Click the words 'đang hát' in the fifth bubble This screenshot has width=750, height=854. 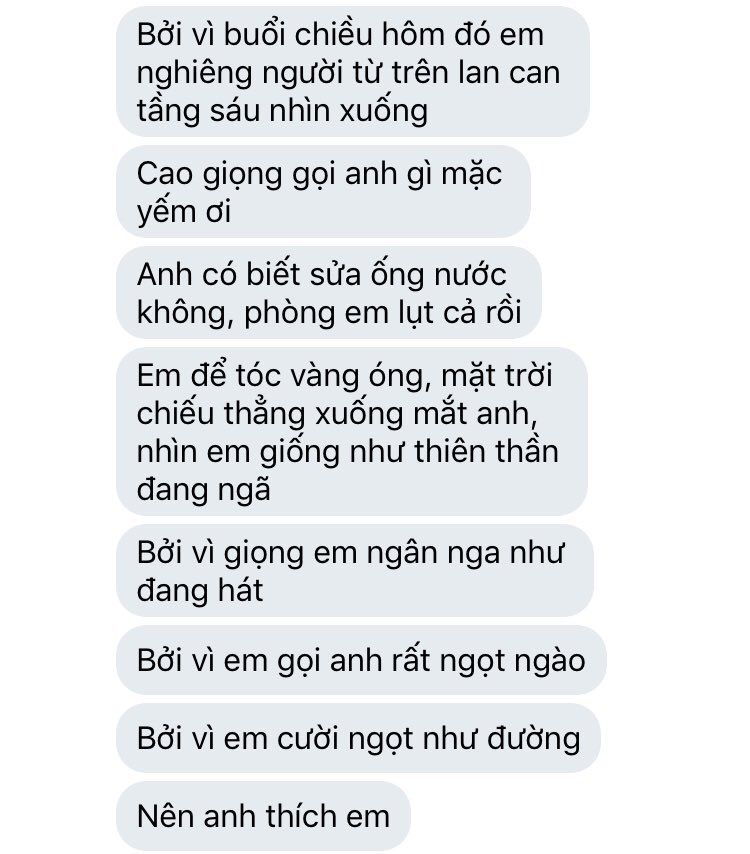coord(200,590)
